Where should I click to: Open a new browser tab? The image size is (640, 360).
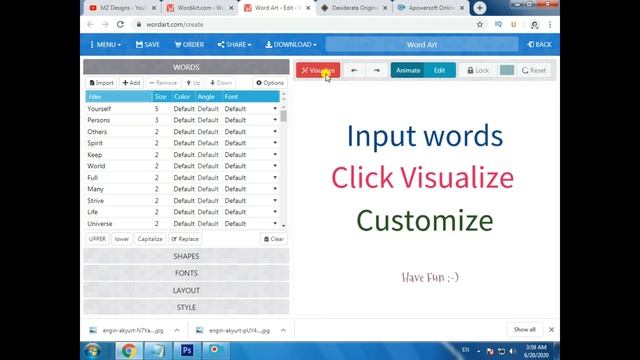480,8
